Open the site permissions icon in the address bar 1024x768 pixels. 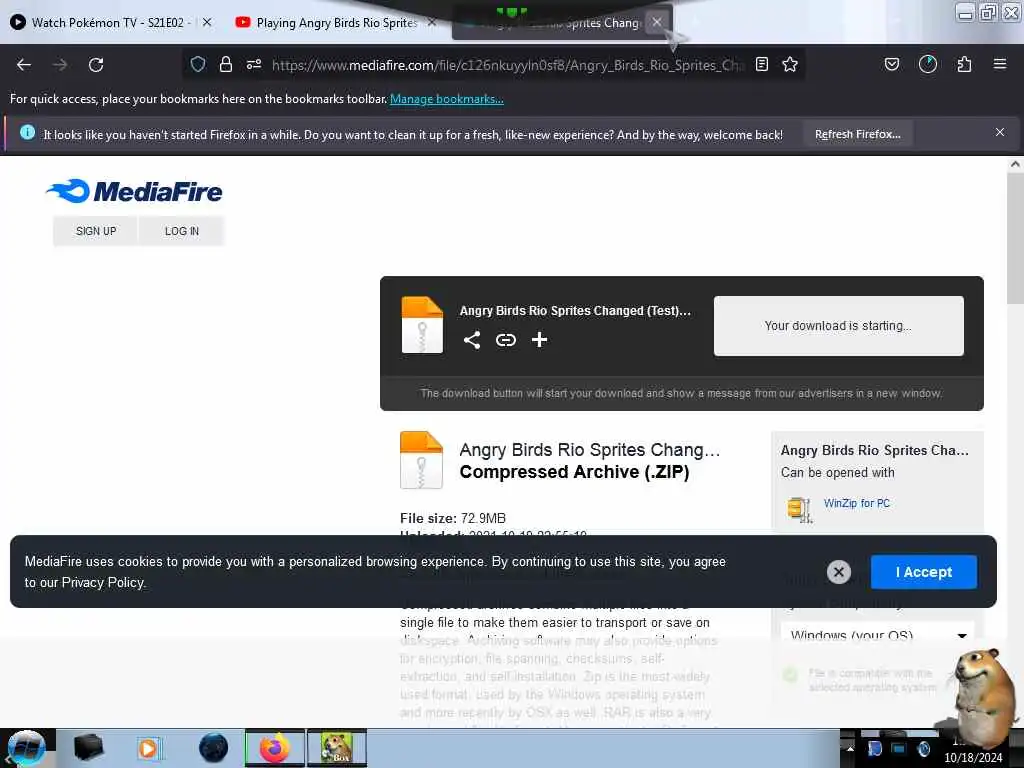(254, 64)
